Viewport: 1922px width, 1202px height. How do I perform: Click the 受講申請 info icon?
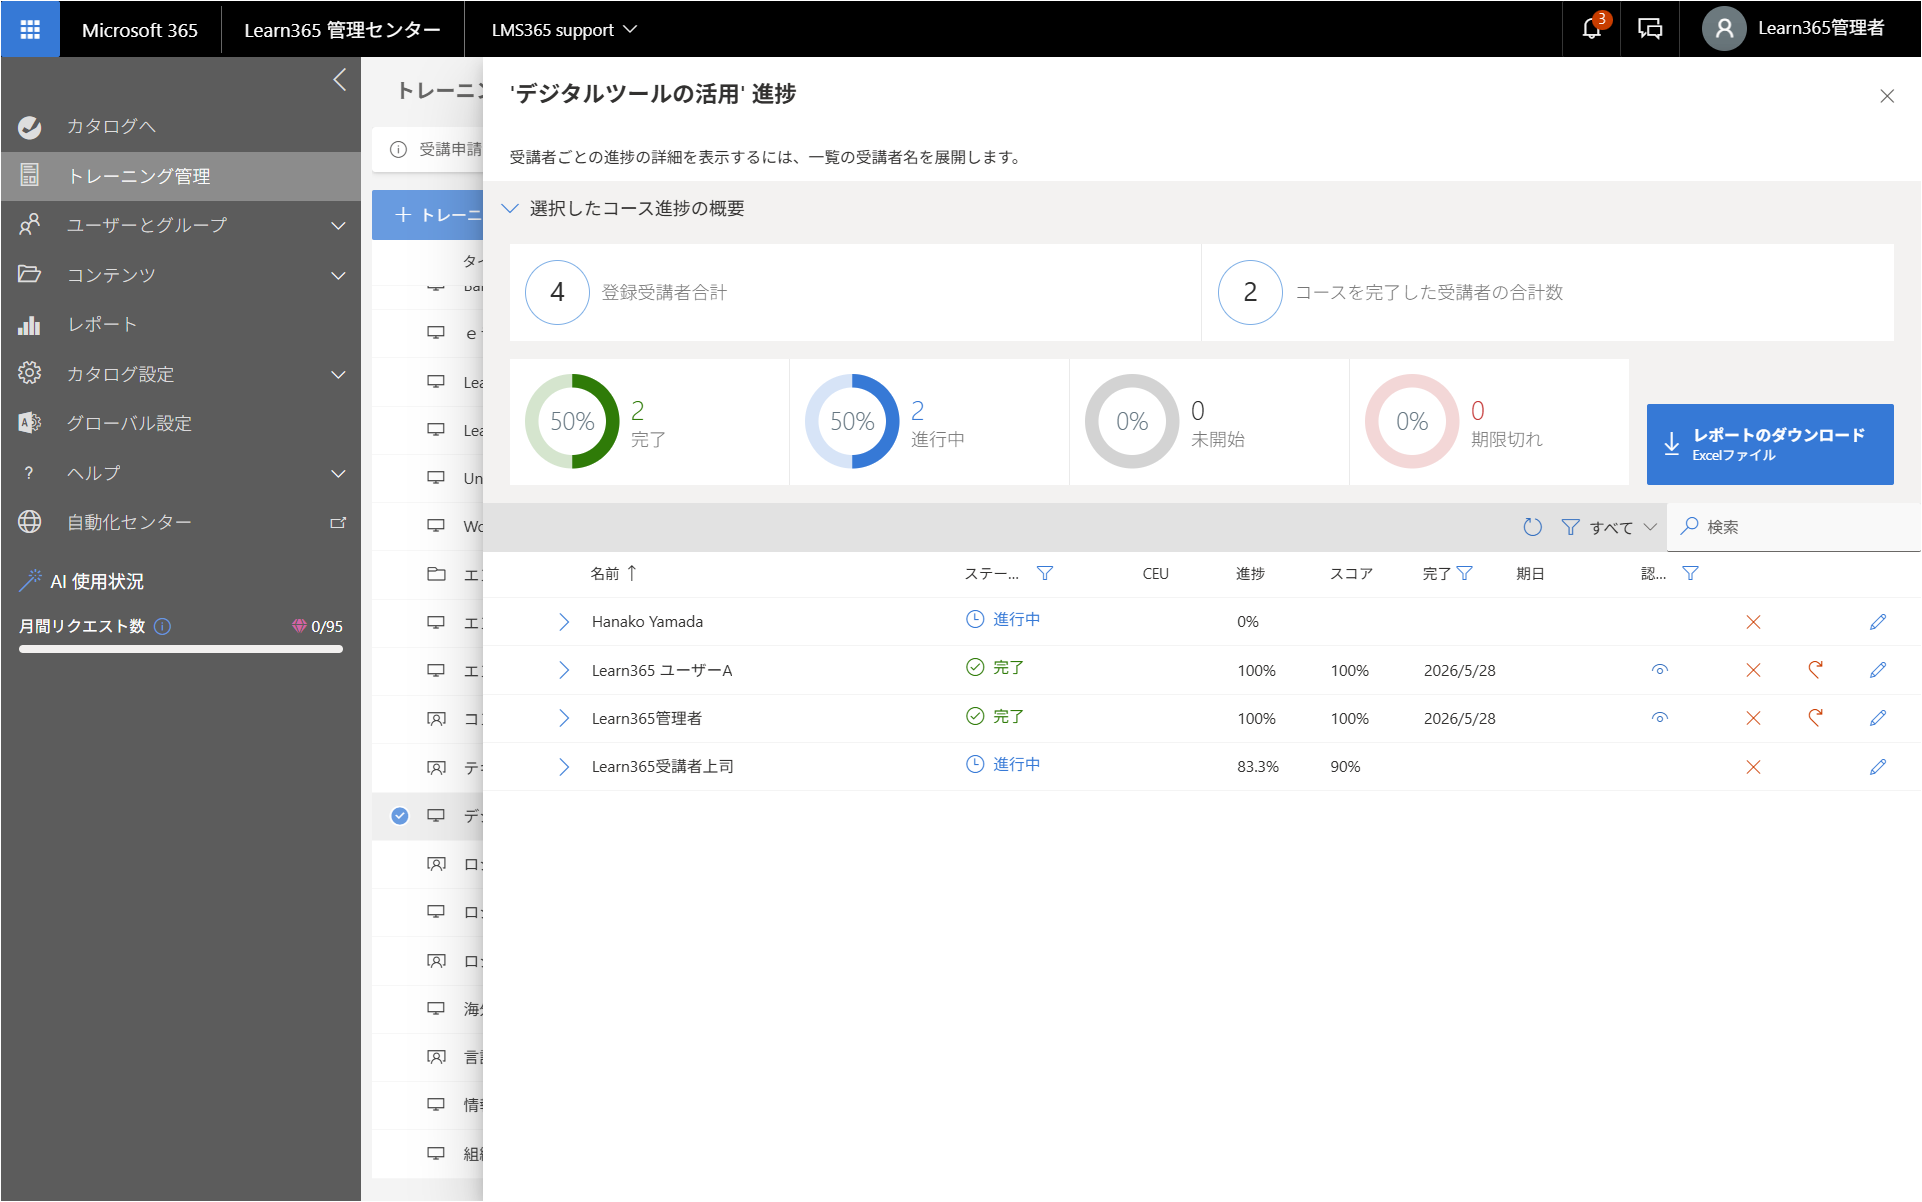point(398,149)
